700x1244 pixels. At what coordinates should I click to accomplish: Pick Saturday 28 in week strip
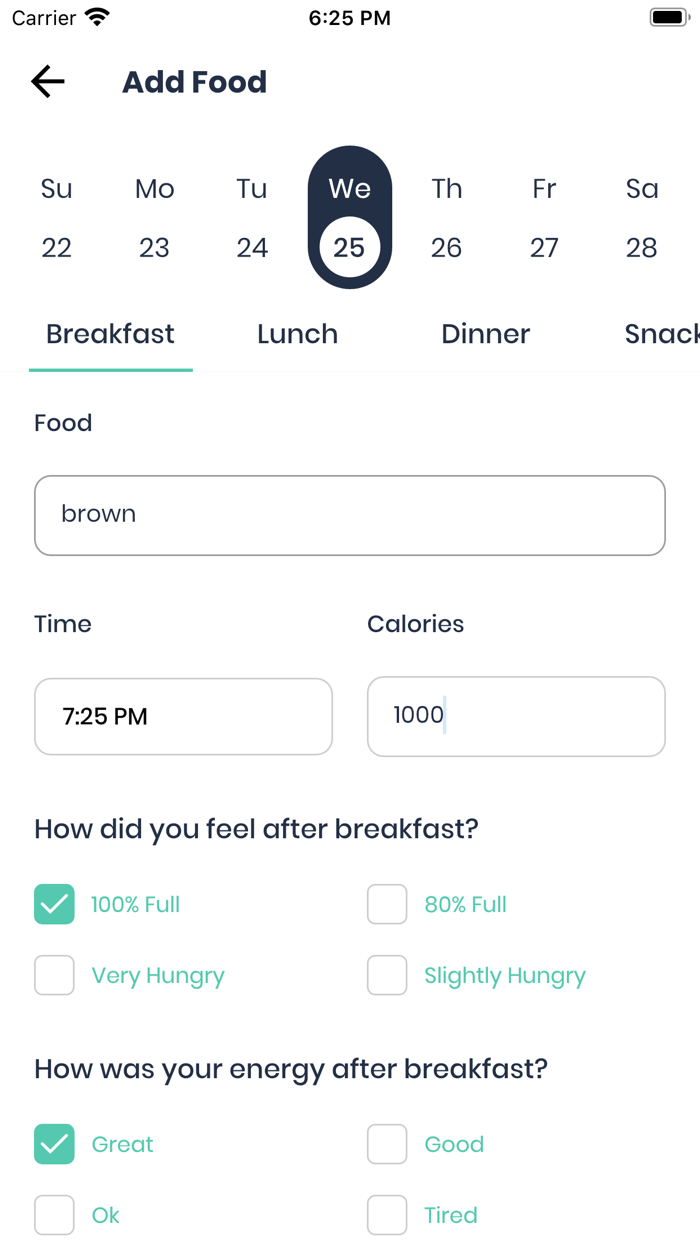pyautogui.click(x=641, y=218)
